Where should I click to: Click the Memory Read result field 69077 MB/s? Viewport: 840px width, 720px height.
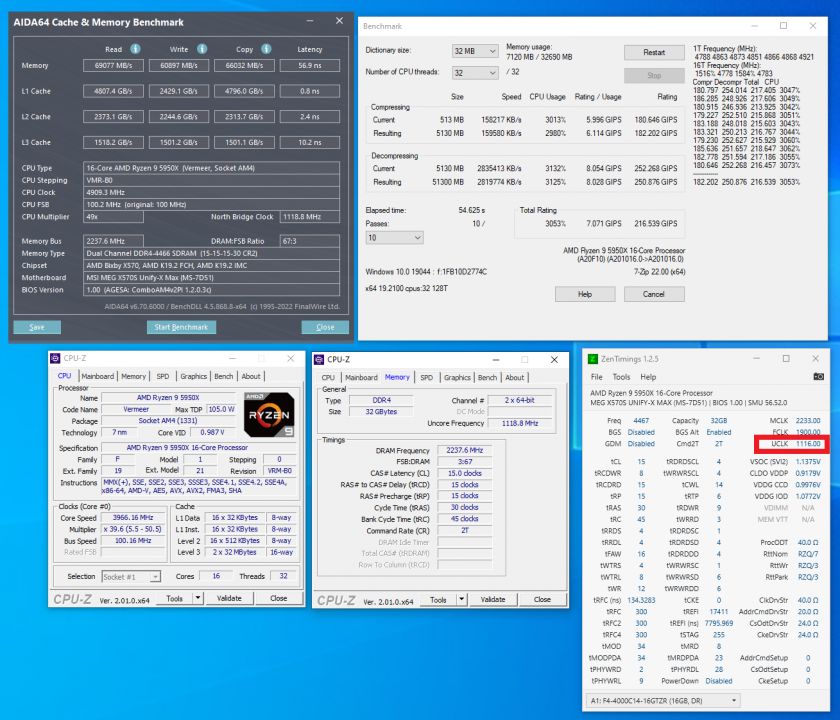[x=112, y=66]
